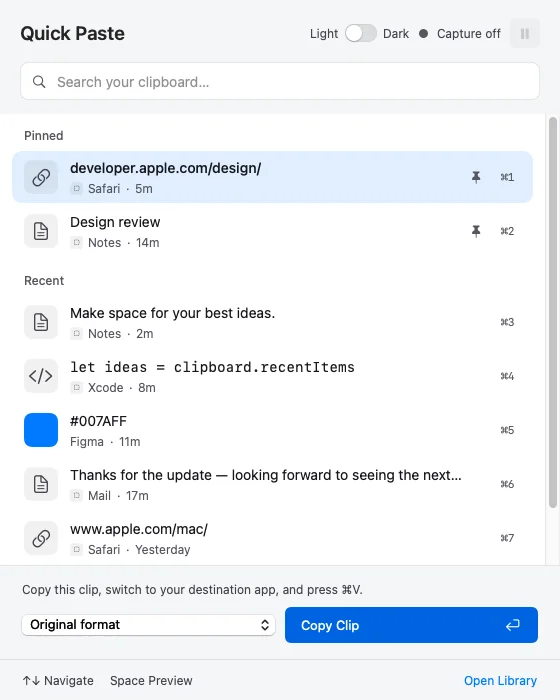Open Library link

click(500, 680)
